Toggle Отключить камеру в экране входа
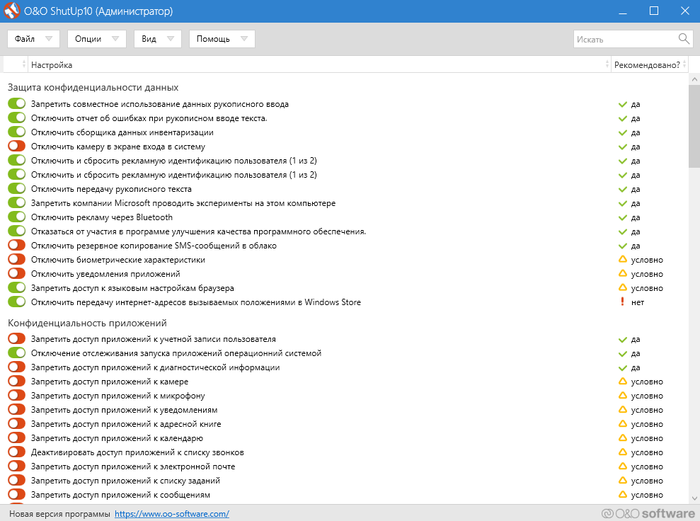Image resolution: width=700 pixels, height=521 pixels. click(x=17, y=146)
